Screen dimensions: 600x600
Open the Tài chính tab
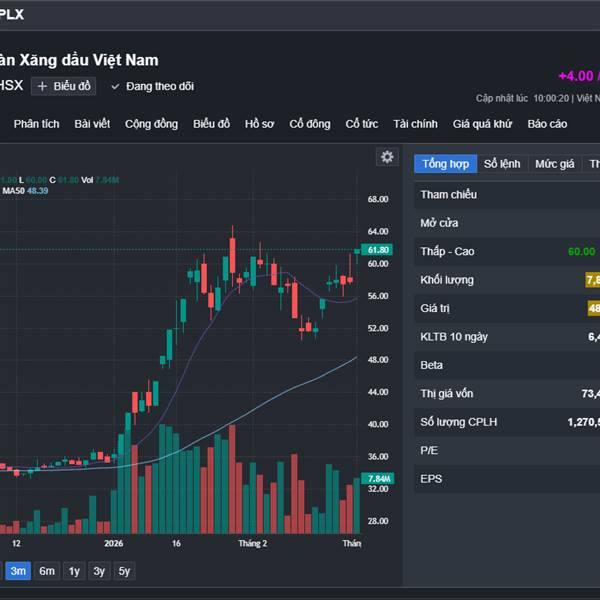tap(415, 124)
